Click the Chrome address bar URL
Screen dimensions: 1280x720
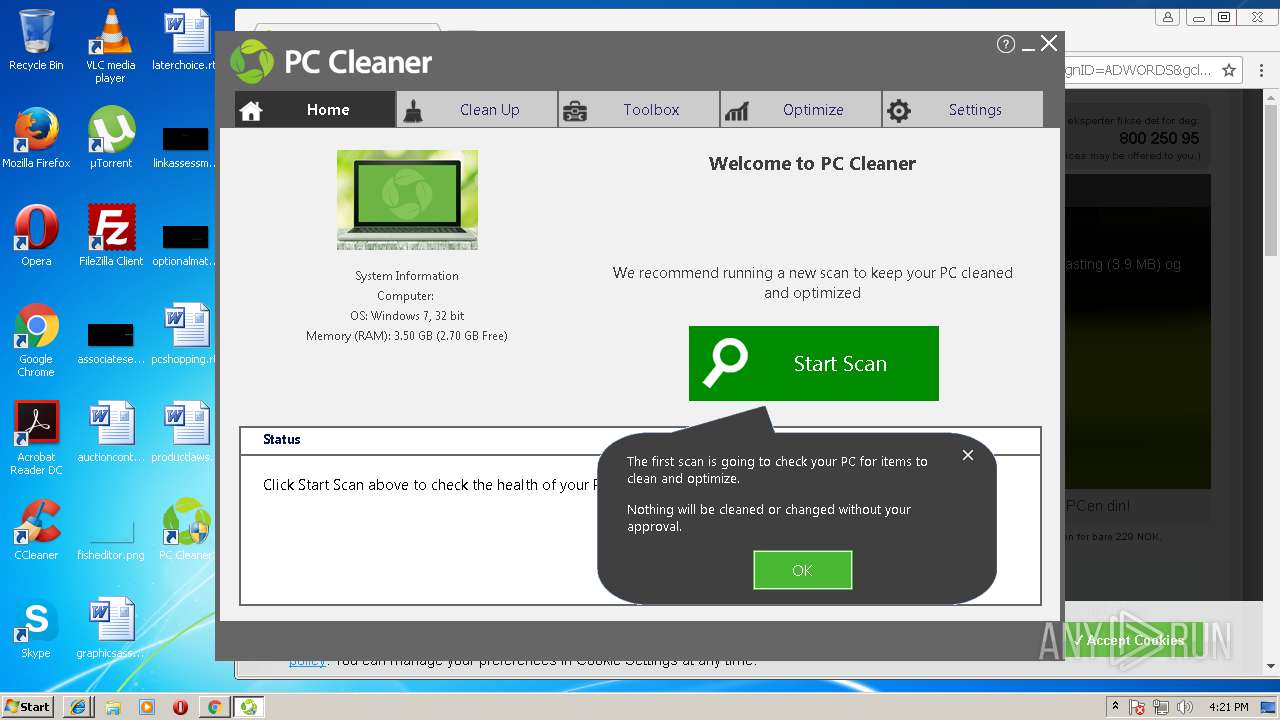[1139, 70]
